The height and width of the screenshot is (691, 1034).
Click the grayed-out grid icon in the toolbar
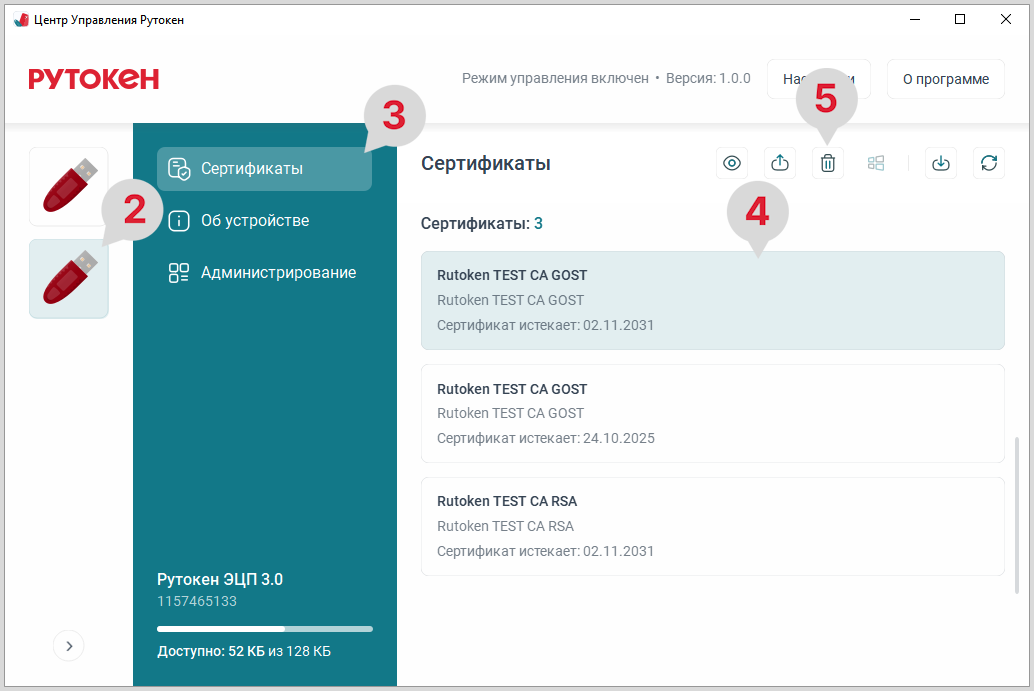(x=876, y=163)
